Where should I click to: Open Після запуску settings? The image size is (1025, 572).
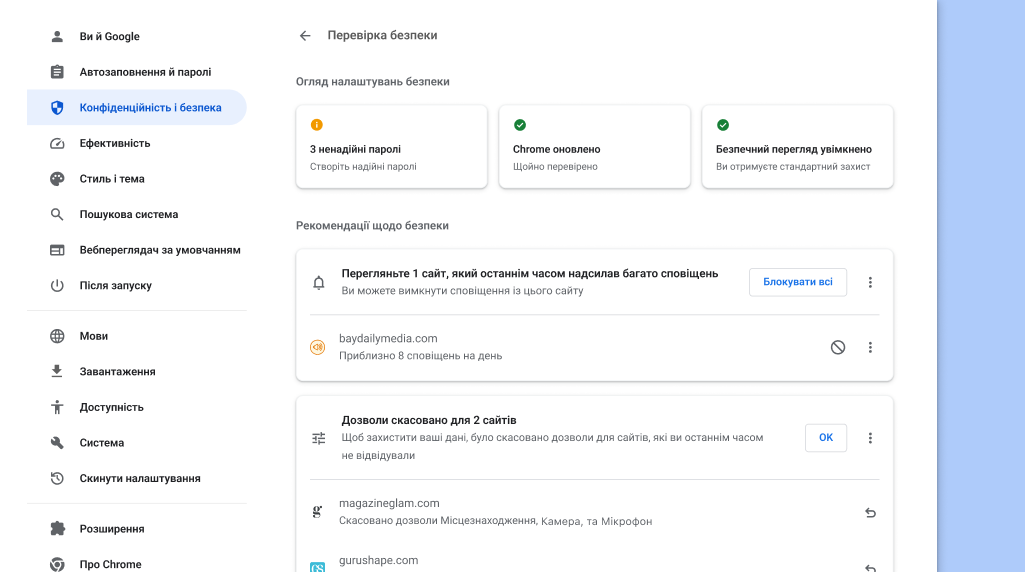[x=137, y=286]
